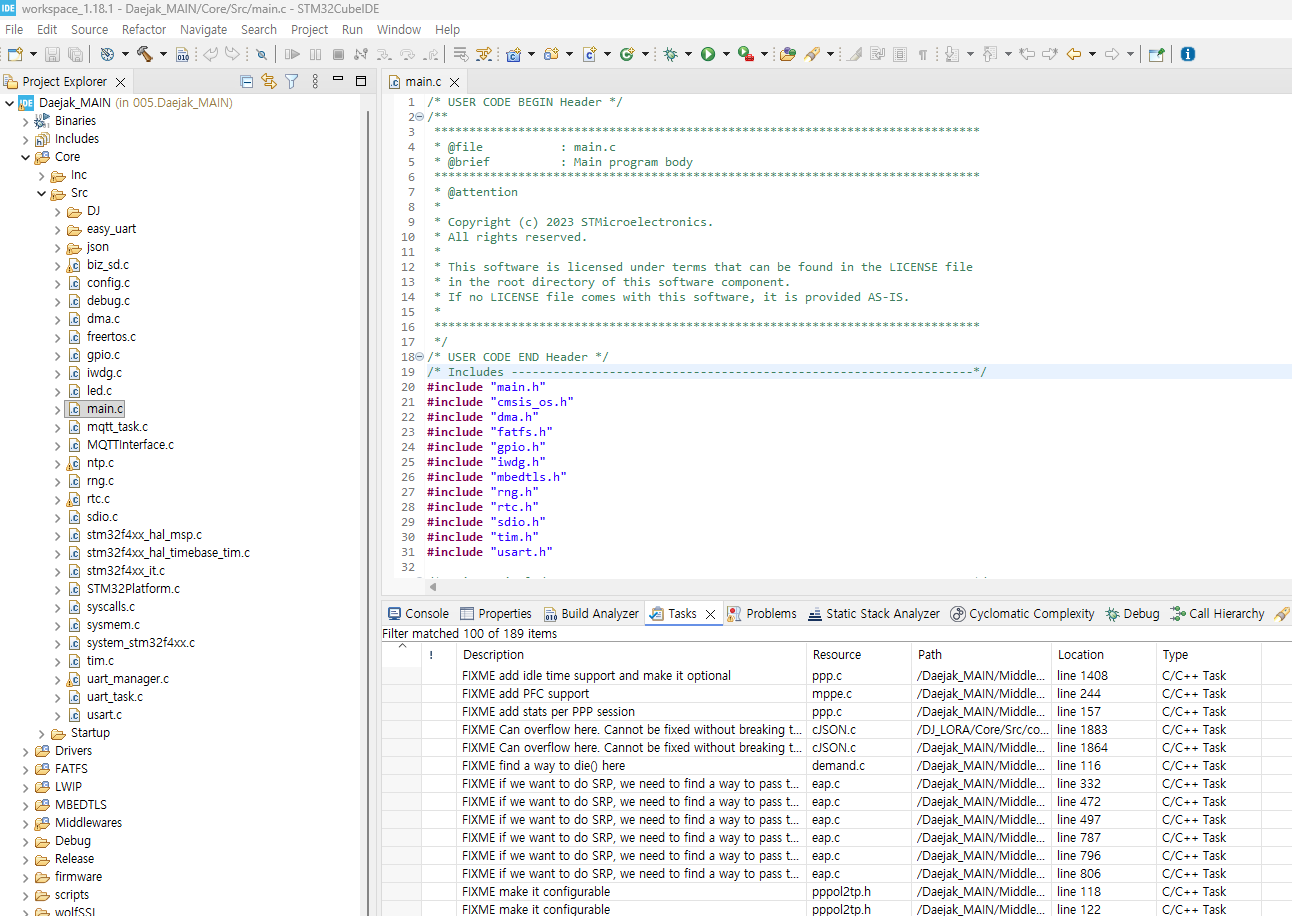Sort tasks by Resource column header
Image resolution: width=1292 pixels, height=916 pixels.
(859, 655)
